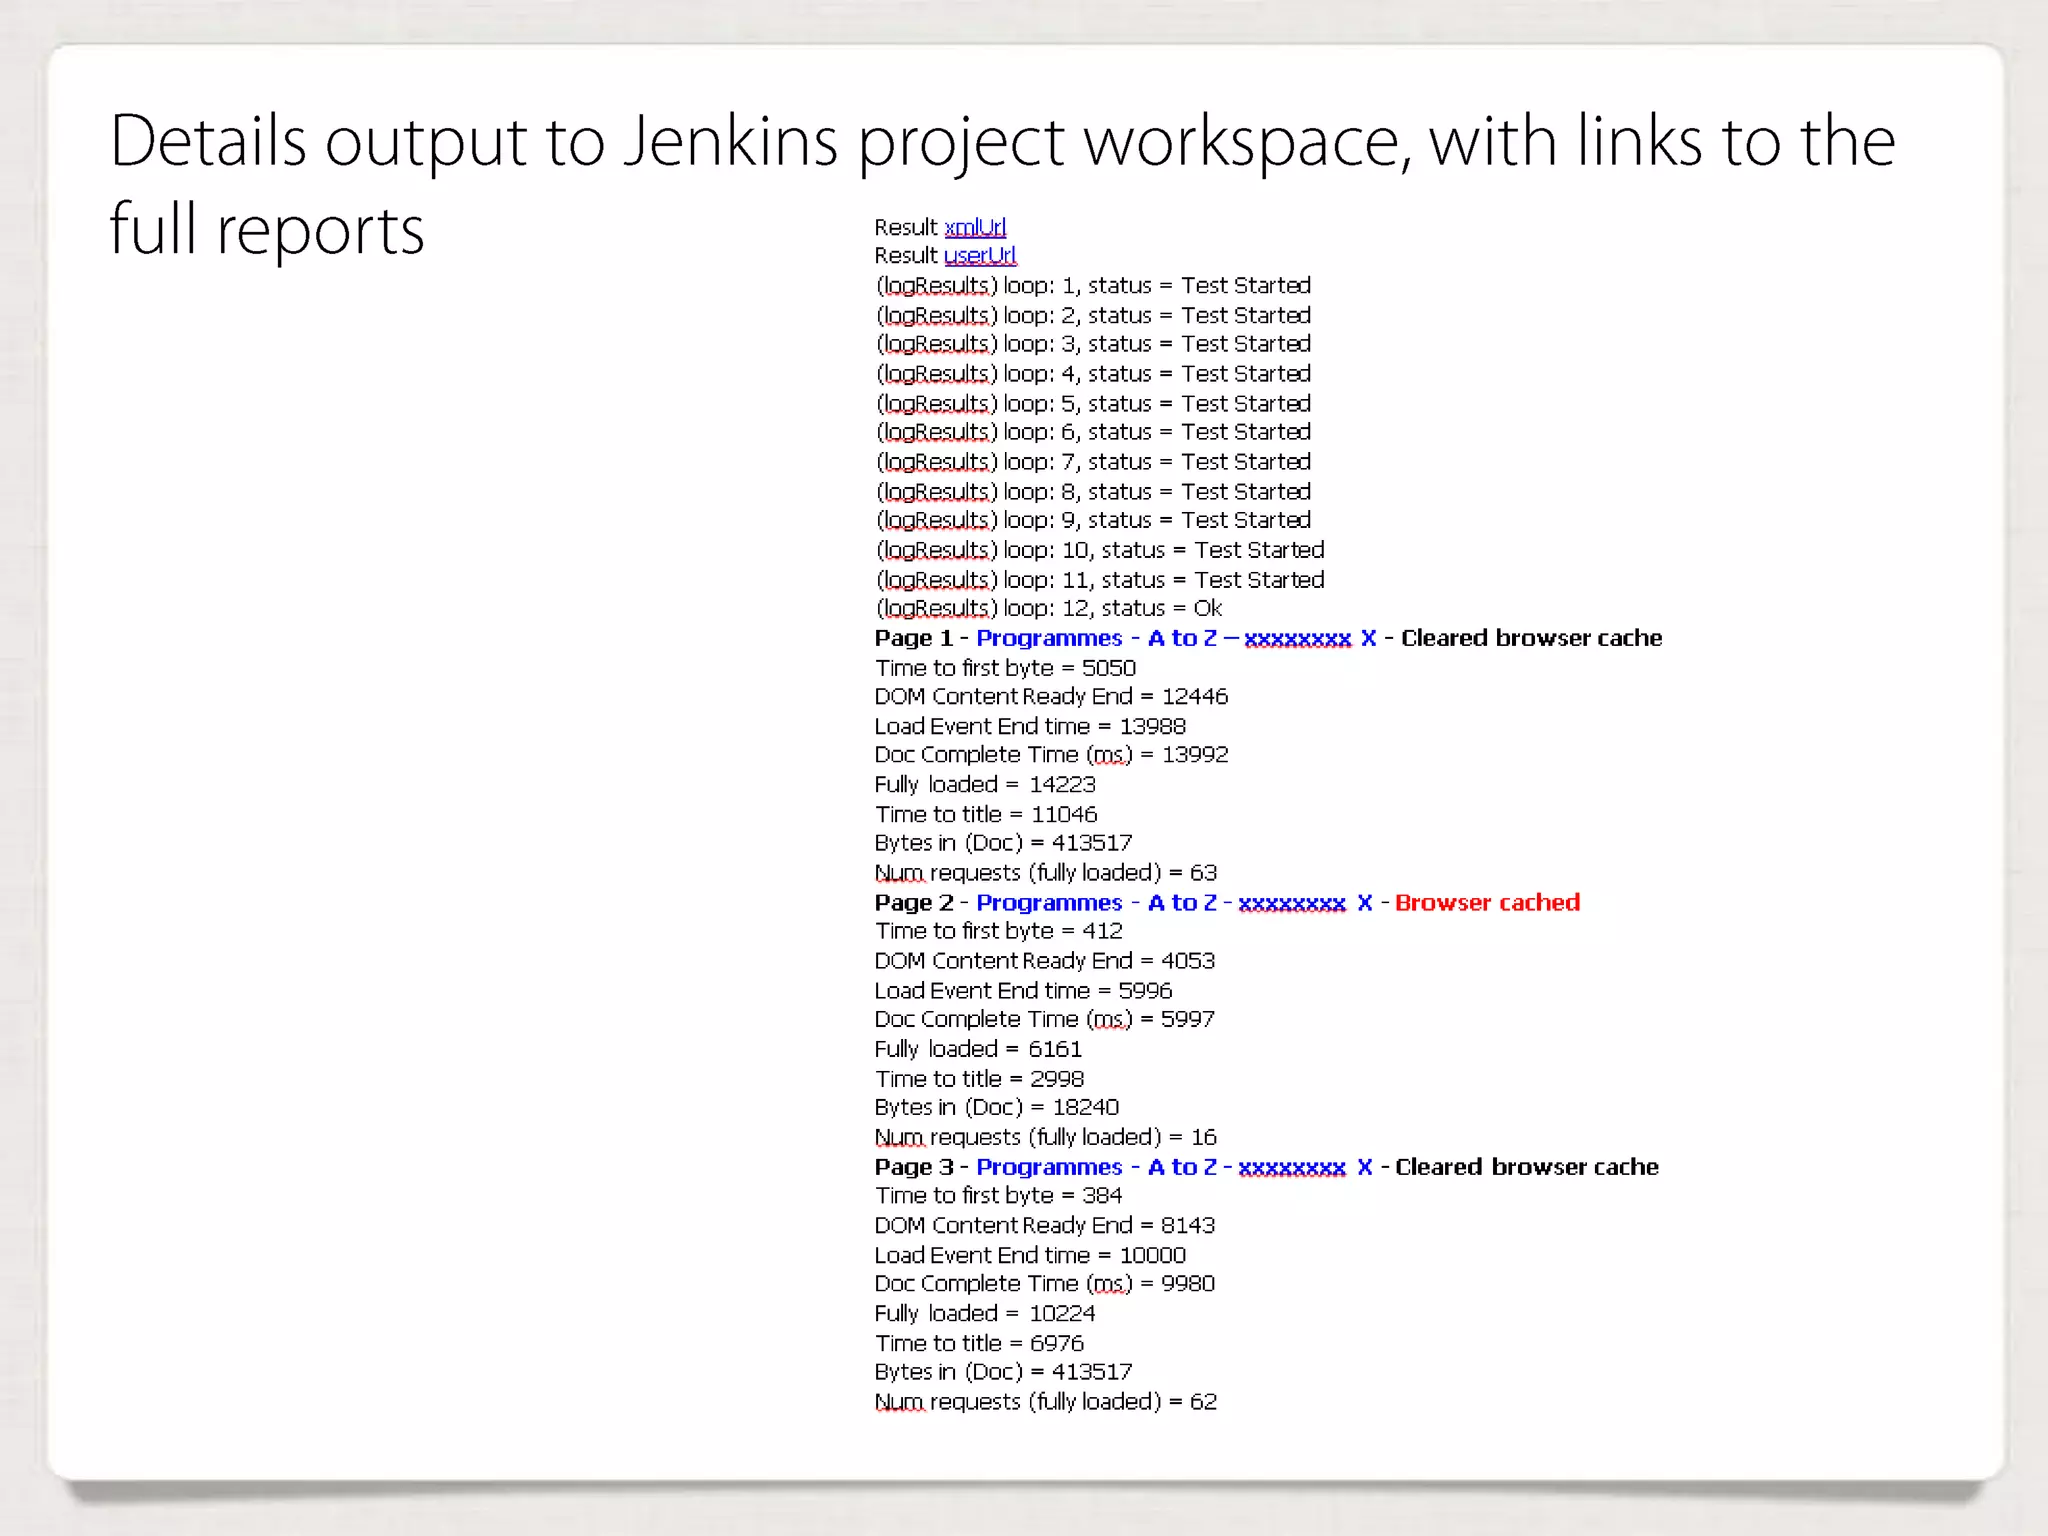The width and height of the screenshot is (2048, 1536).
Task: Click the 'Cleared browser cache' label of Page 1
Action: click(1531, 638)
